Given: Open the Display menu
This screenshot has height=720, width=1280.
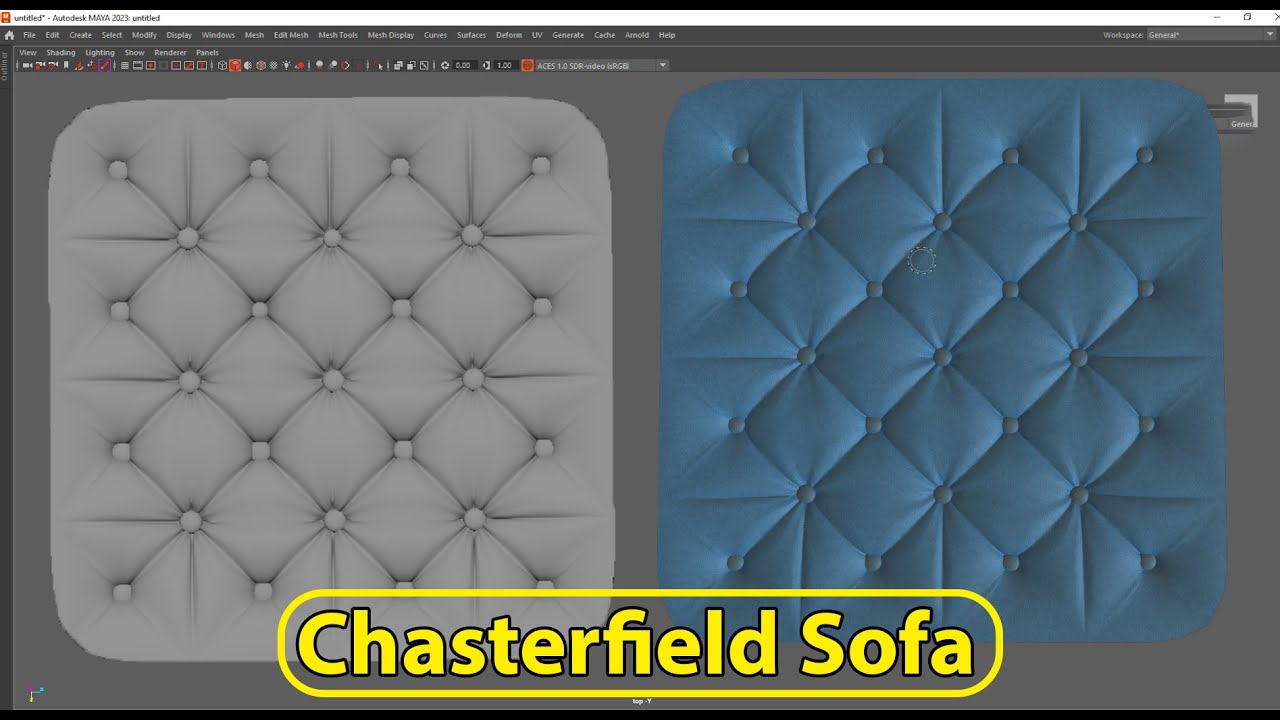Looking at the screenshot, I should (179, 35).
